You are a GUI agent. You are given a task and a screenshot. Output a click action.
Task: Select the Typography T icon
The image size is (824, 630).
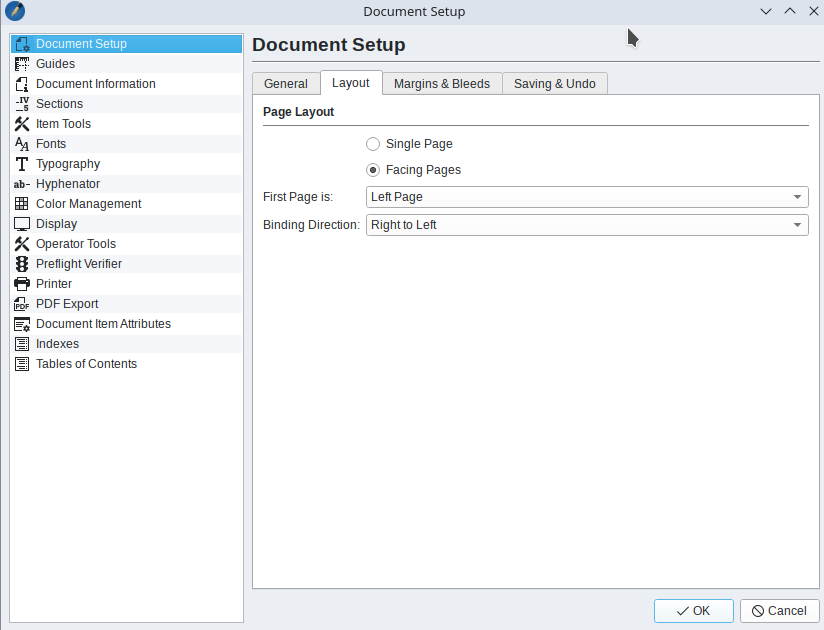[22, 164]
